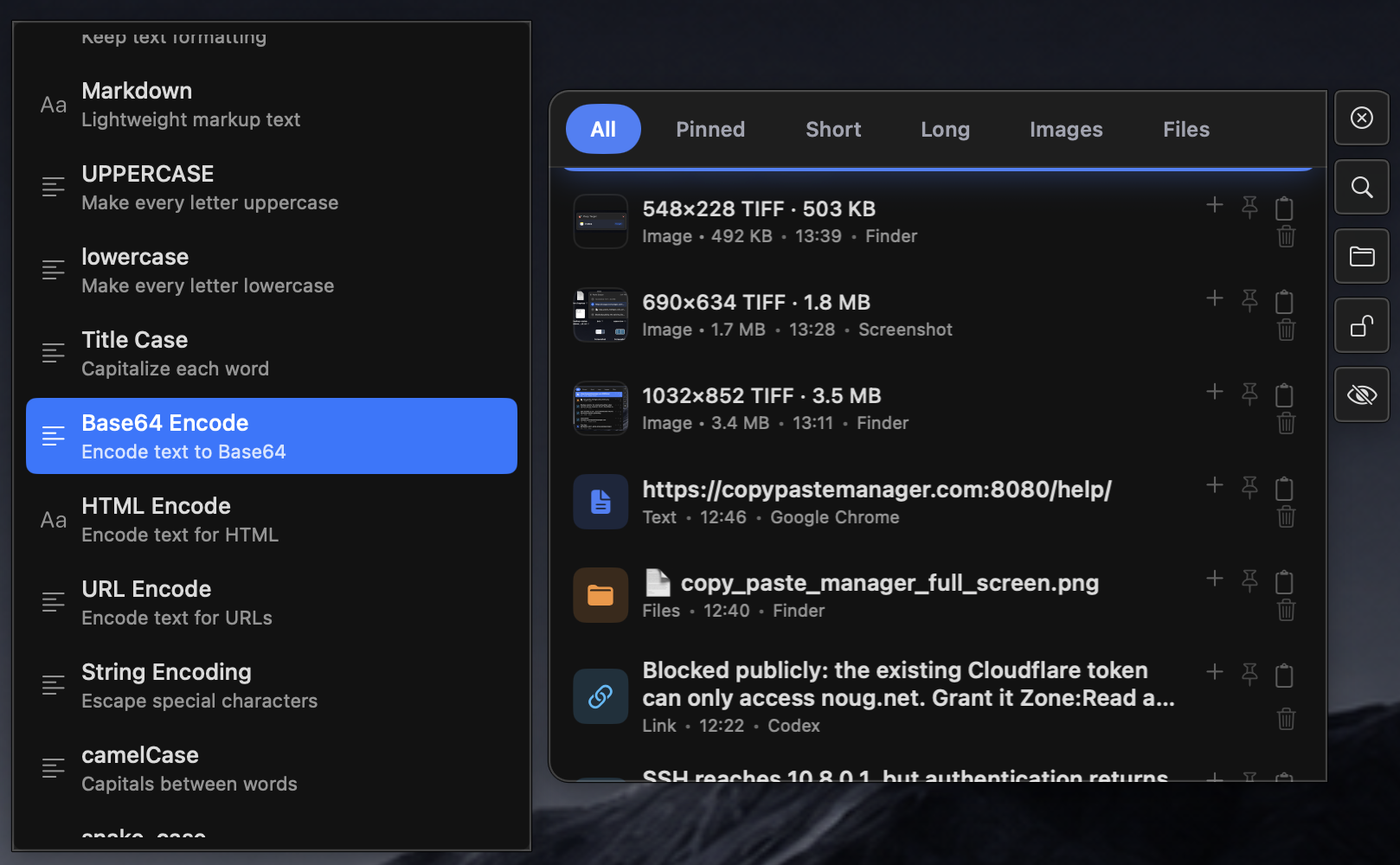Select the text 'copy_paste_manager_full_screen.png'
This screenshot has height=865, width=1400.
(x=890, y=582)
